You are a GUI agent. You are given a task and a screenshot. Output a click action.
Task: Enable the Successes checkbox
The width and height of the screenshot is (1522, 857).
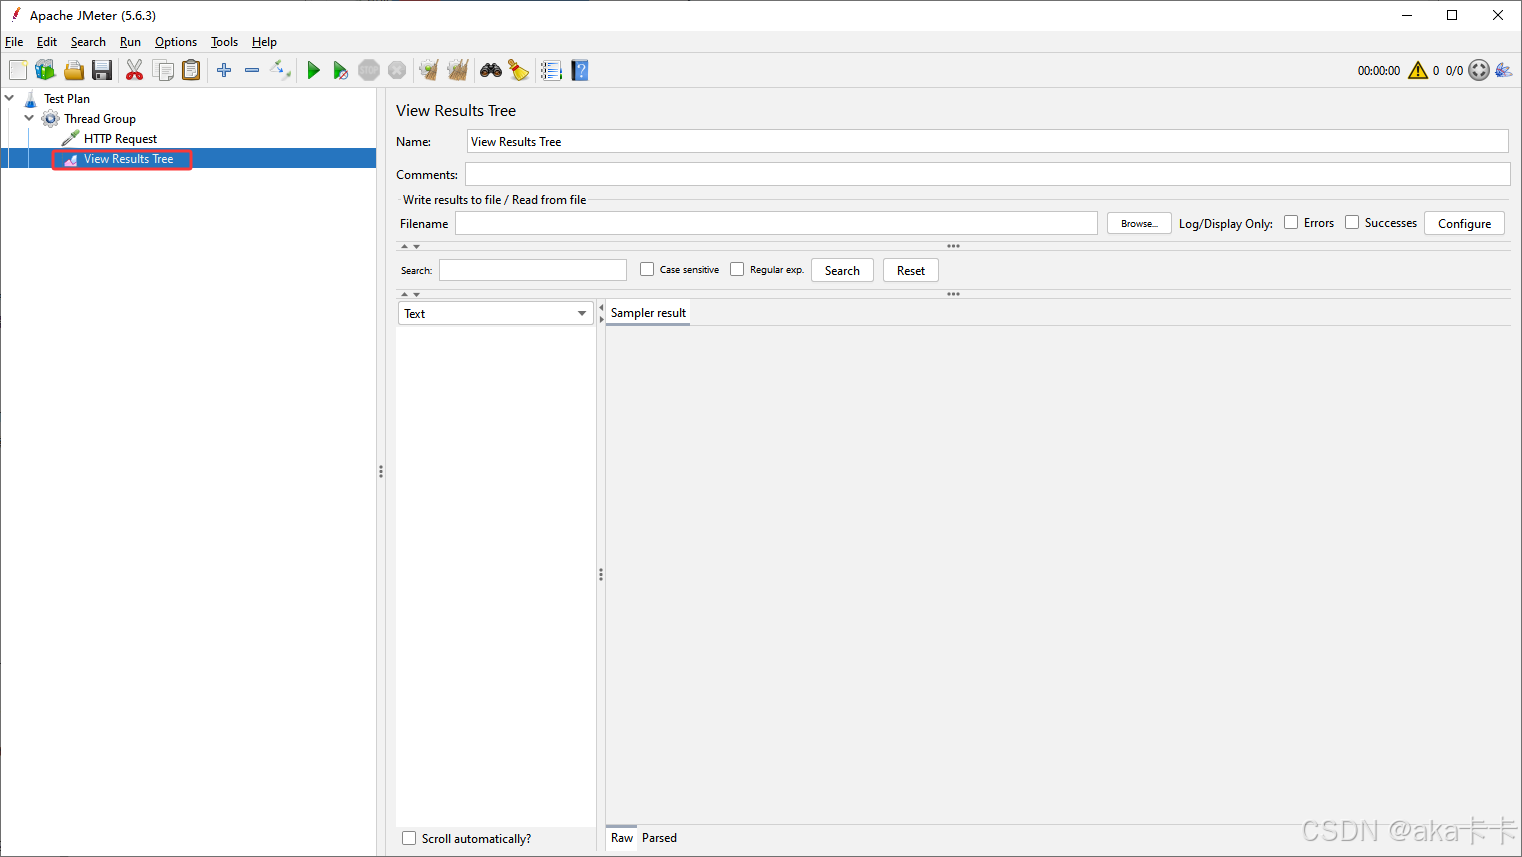(x=1352, y=222)
